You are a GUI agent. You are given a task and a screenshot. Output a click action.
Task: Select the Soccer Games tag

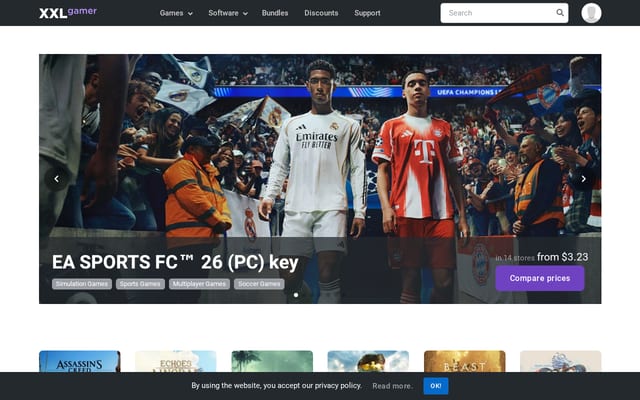pyautogui.click(x=259, y=284)
